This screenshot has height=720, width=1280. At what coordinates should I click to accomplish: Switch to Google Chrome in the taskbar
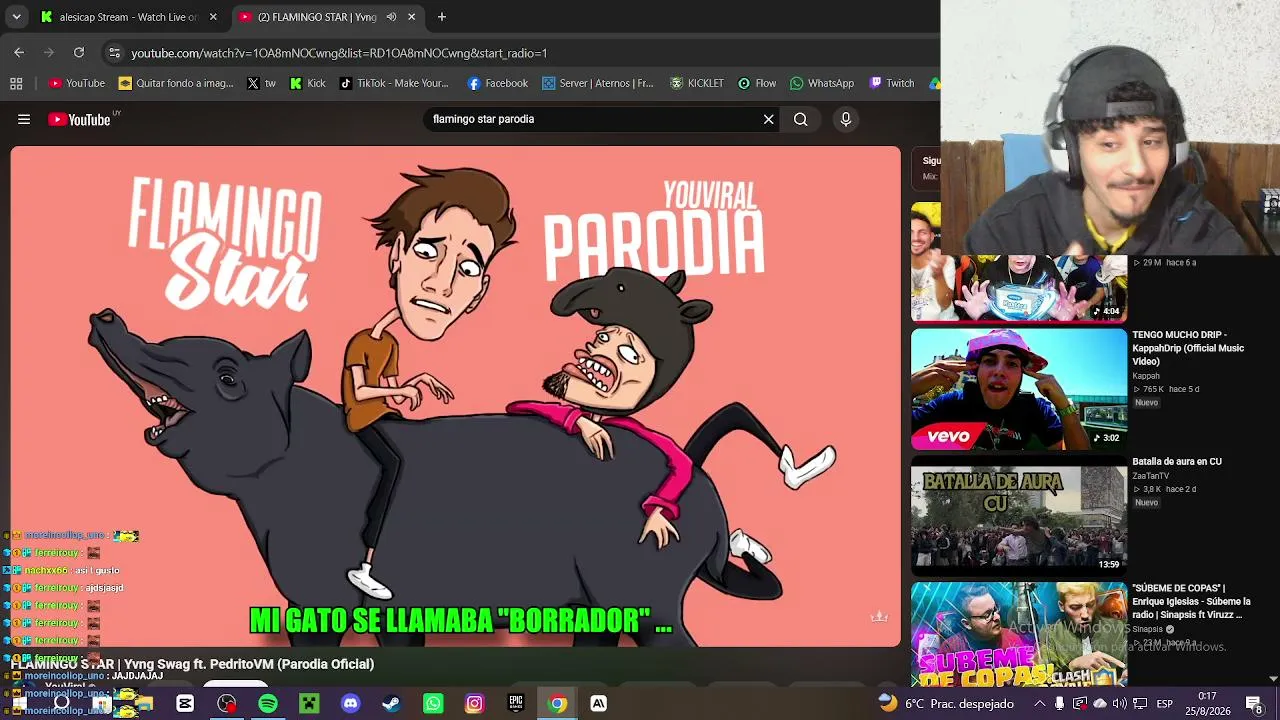[x=557, y=704]
